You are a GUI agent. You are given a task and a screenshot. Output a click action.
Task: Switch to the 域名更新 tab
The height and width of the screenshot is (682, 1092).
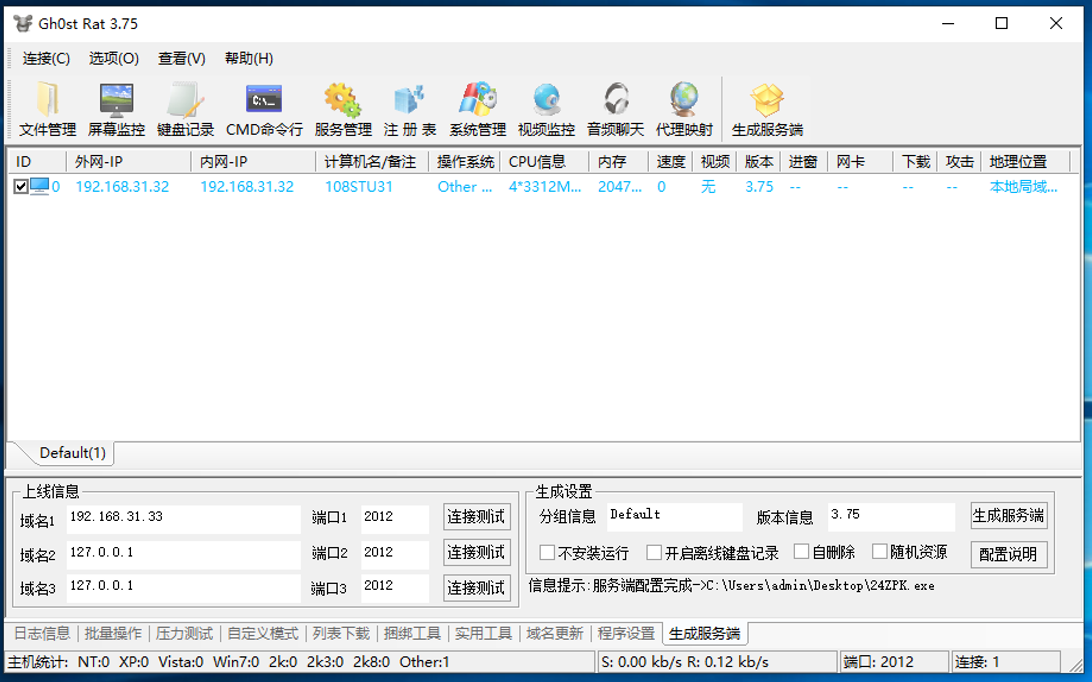tap(554, 633)
